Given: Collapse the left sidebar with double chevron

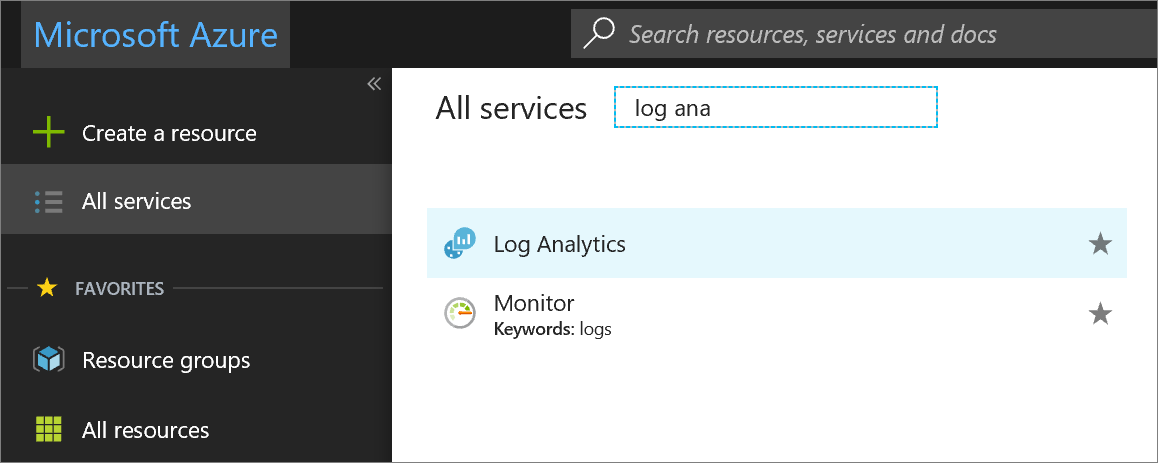Looking at the screenshot, I should coord(374,84).
